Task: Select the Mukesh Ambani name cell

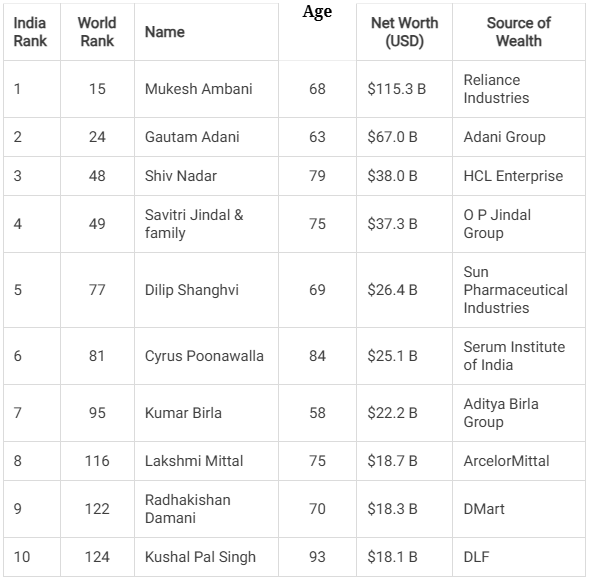Action: click(x=206, y=89)
